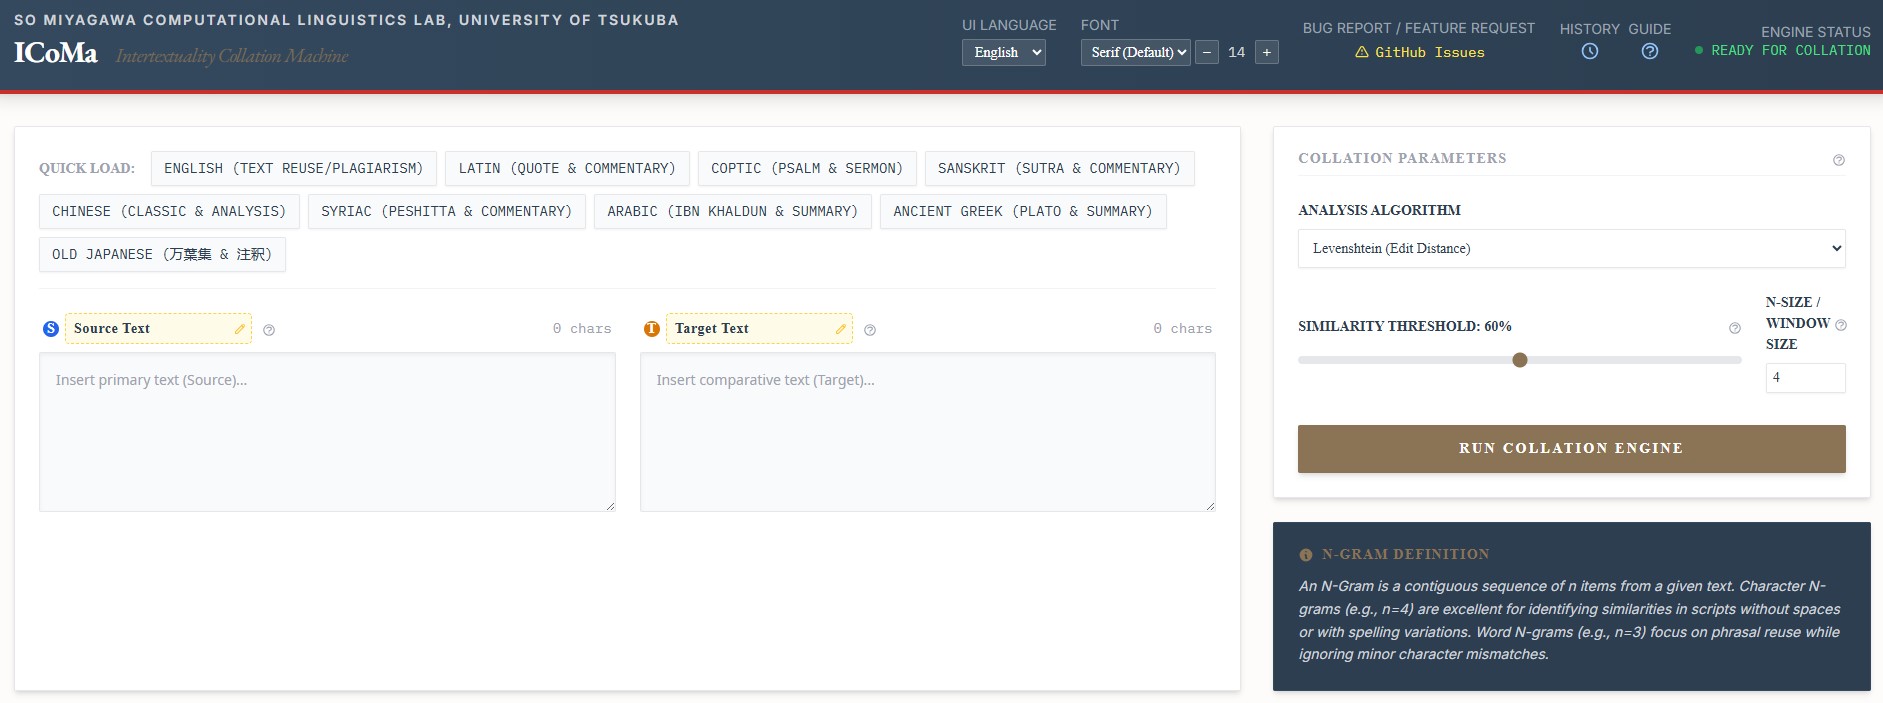Viewport: 1883px width, 703px height.
Task: Load the Old Japanese sample
Action: click(162, 254)
